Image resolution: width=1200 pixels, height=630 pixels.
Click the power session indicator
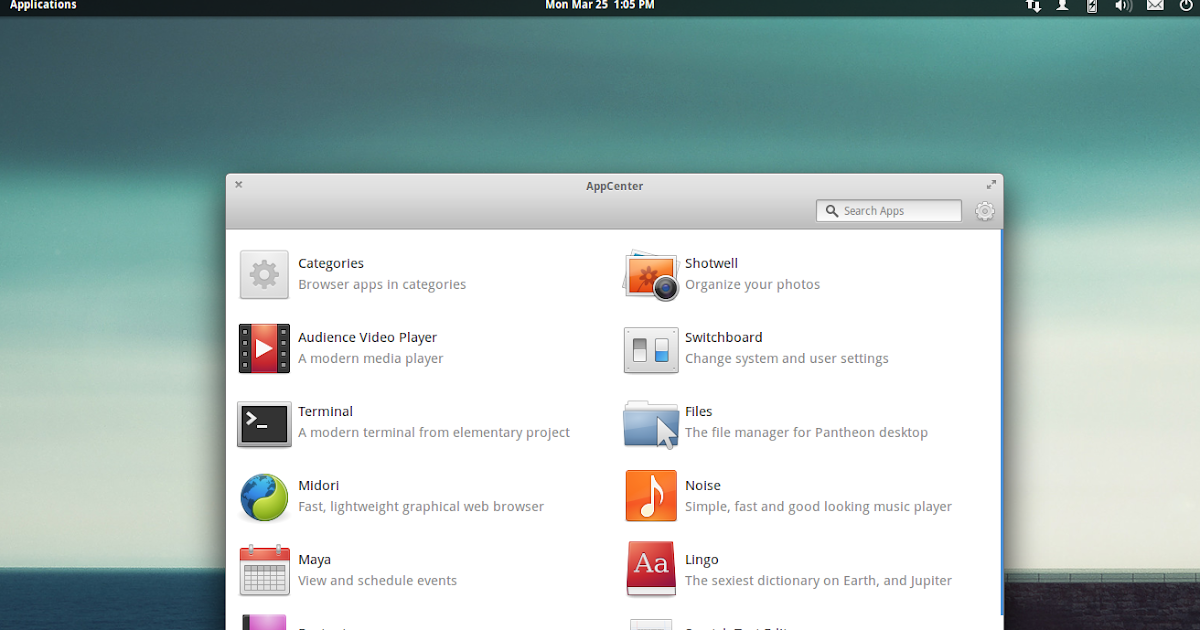(x=1186, y=6)
